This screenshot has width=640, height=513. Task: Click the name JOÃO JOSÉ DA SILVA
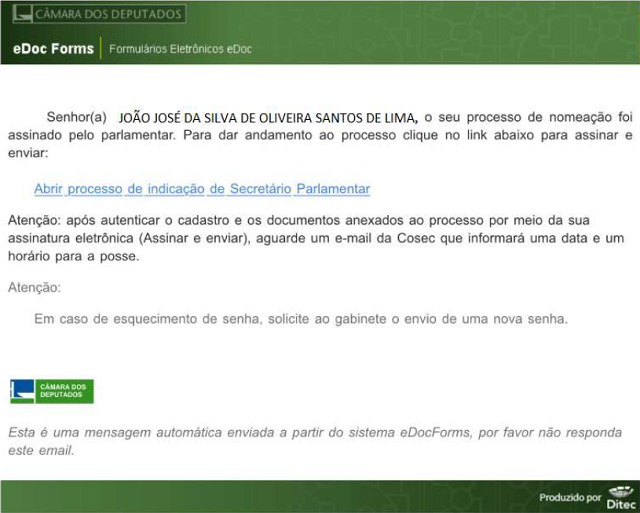point(178,118)
